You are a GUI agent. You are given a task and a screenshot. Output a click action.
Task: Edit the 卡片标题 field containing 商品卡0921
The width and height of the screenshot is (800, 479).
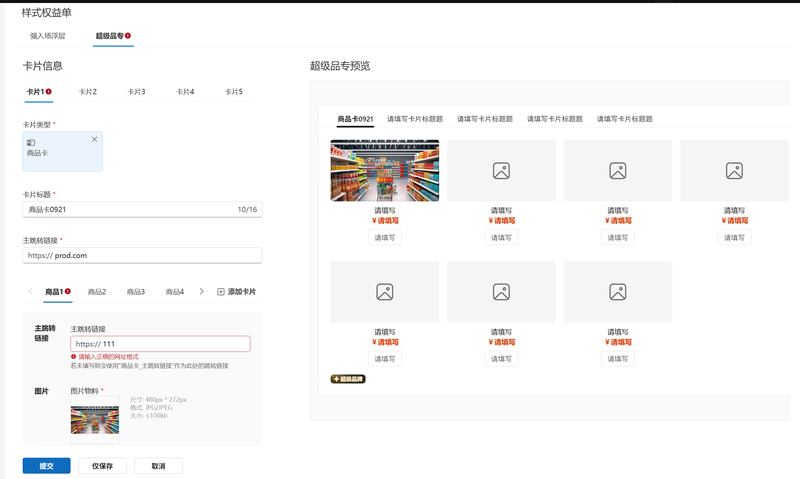(142, 209)
